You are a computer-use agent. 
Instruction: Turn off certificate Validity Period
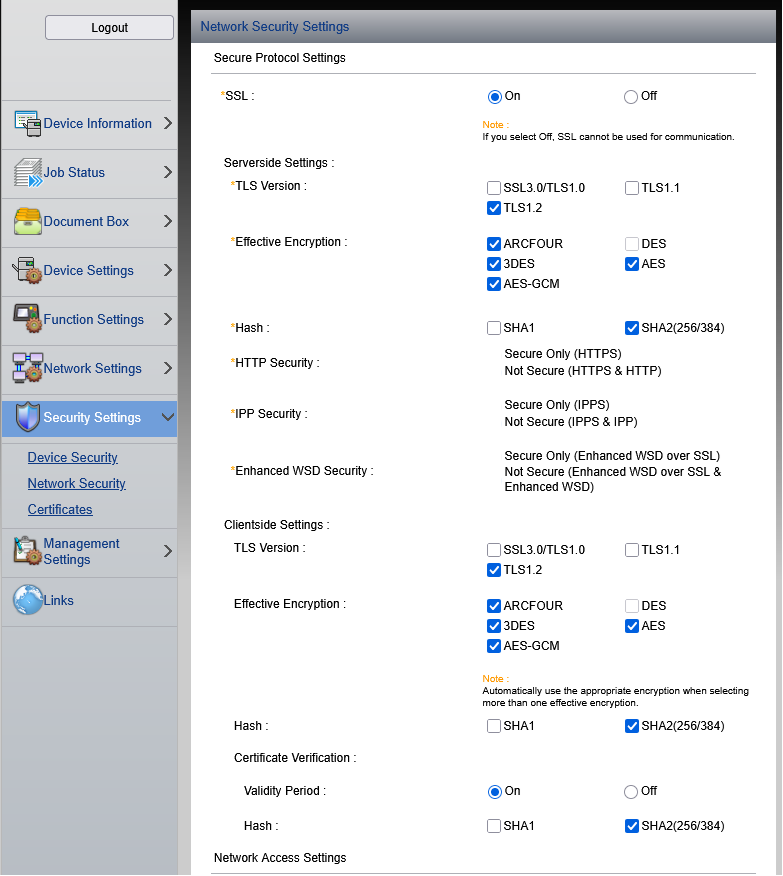631,792
